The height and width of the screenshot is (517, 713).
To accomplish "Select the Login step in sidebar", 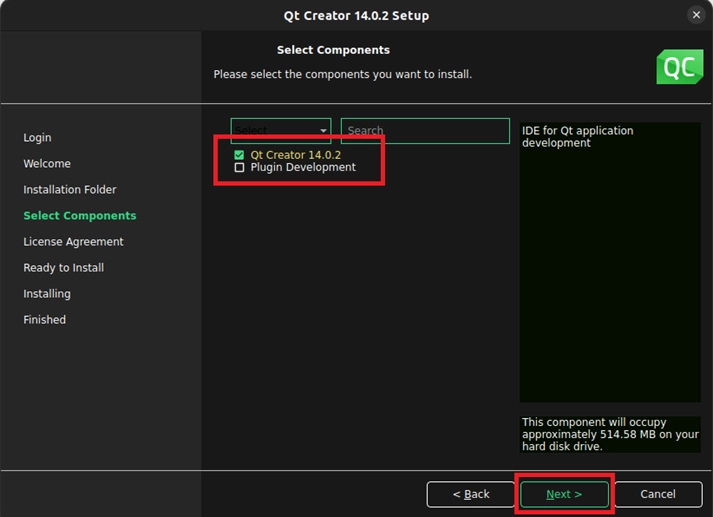I will pyautogui.click(x=37, y=138).
